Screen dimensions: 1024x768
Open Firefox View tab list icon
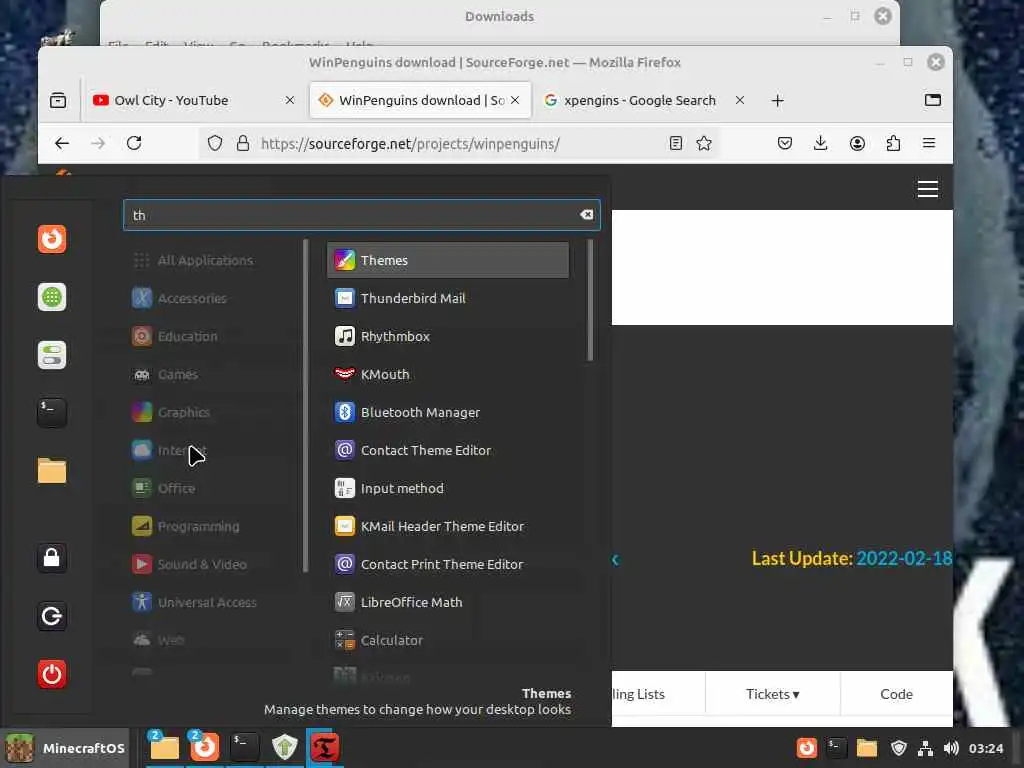pos(58,100)
